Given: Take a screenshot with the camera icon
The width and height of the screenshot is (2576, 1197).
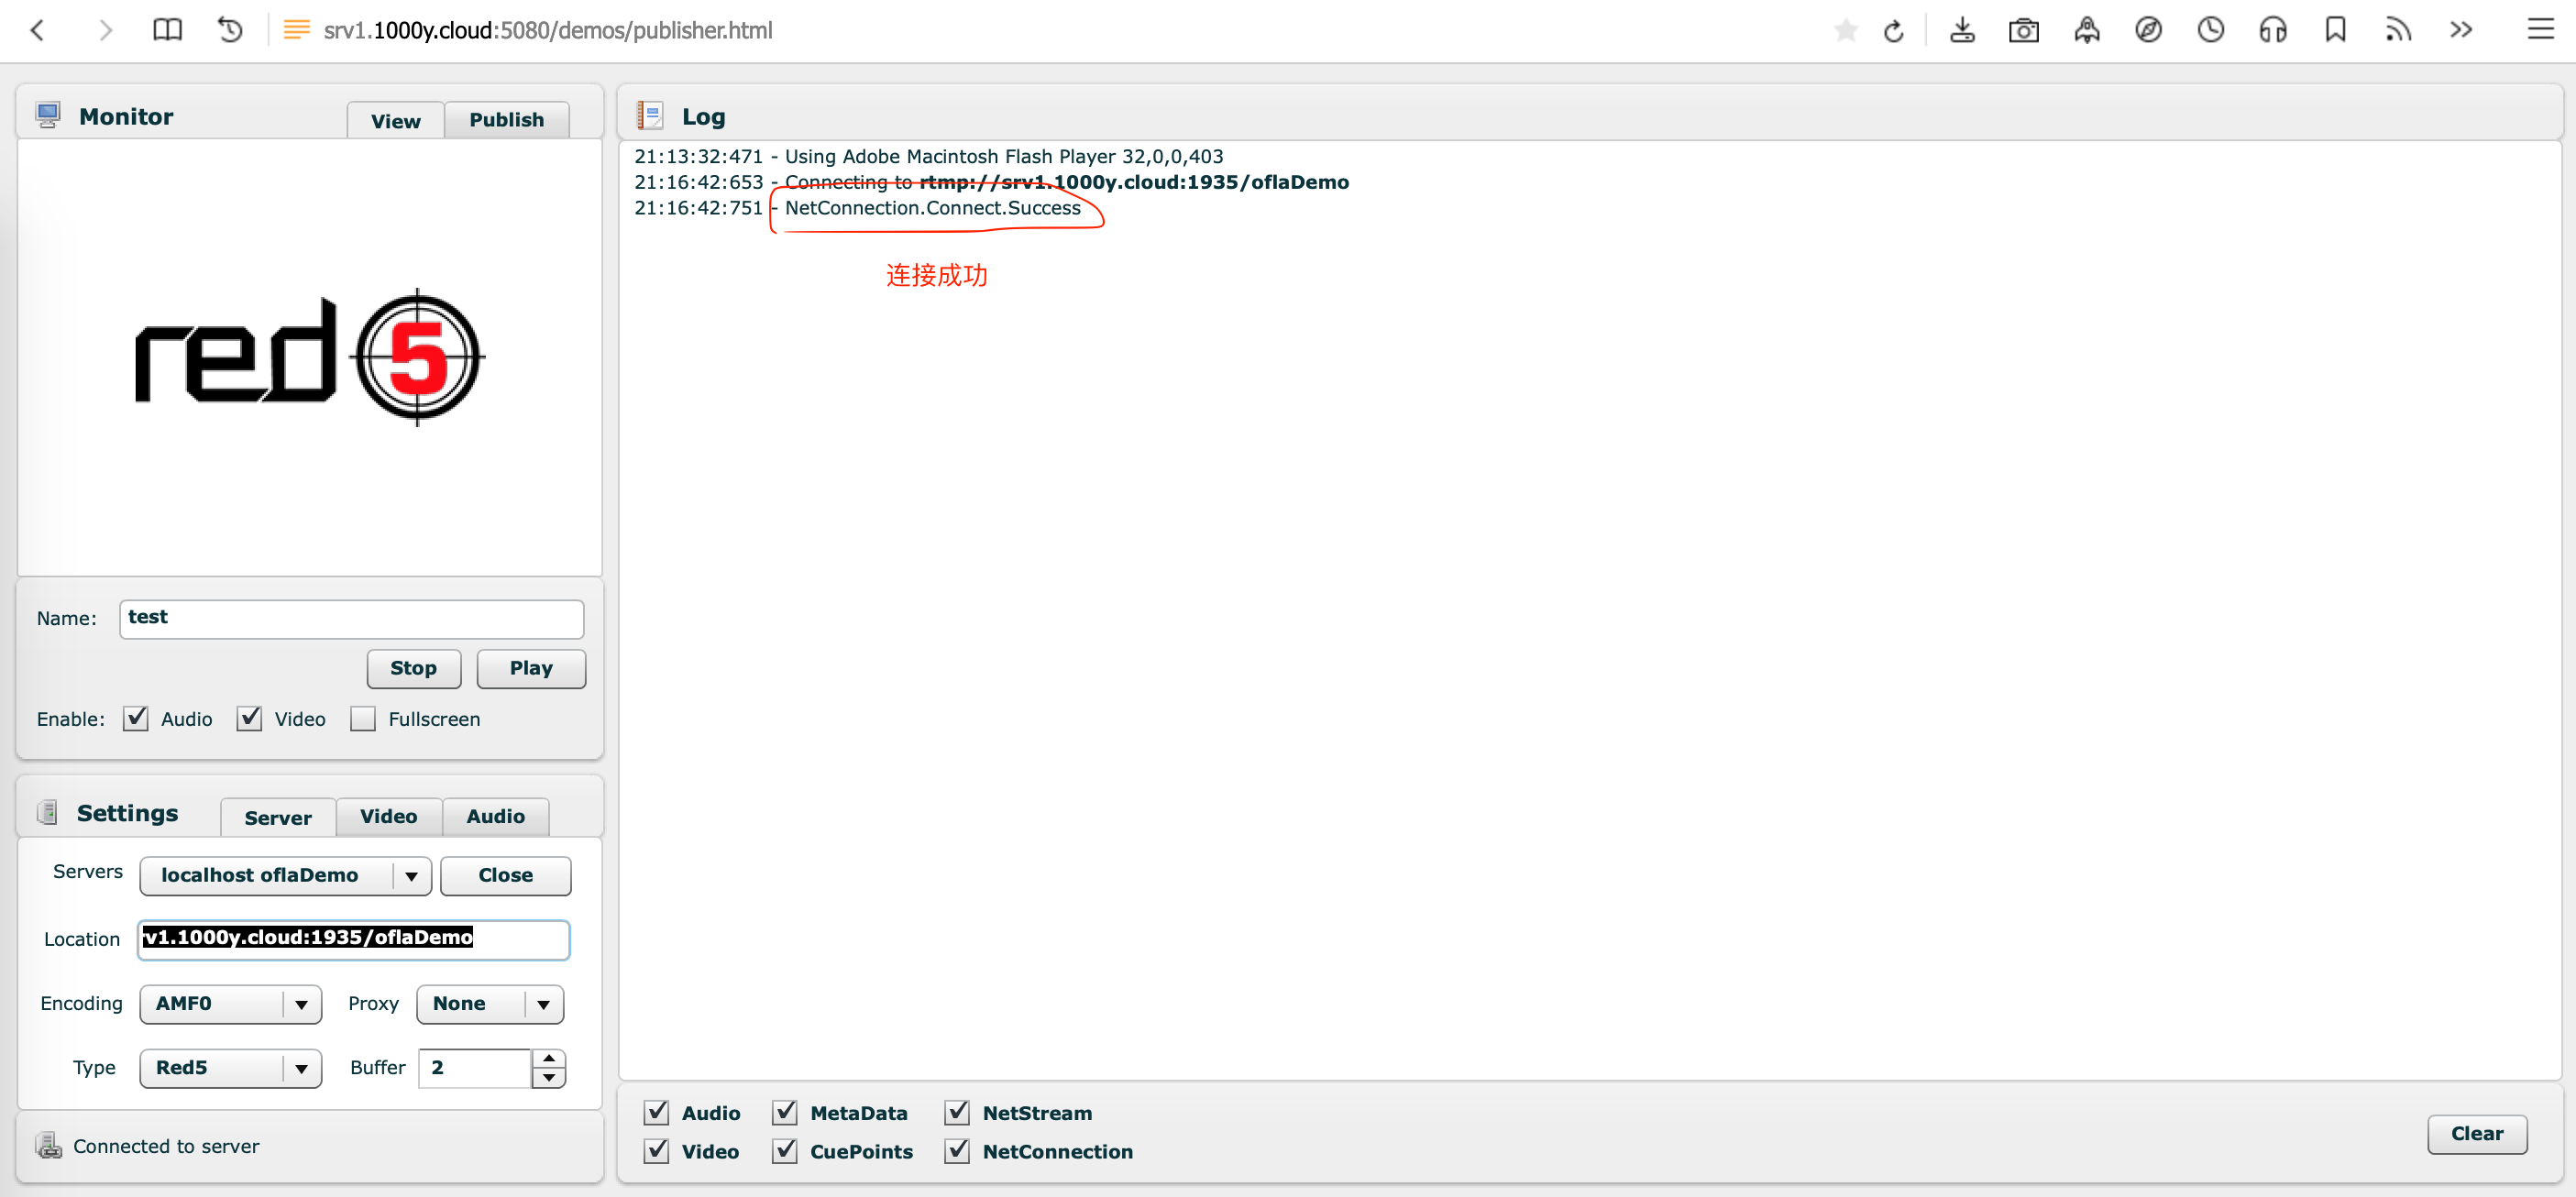Looking at the screenshot, I should tap(2024, 30).
